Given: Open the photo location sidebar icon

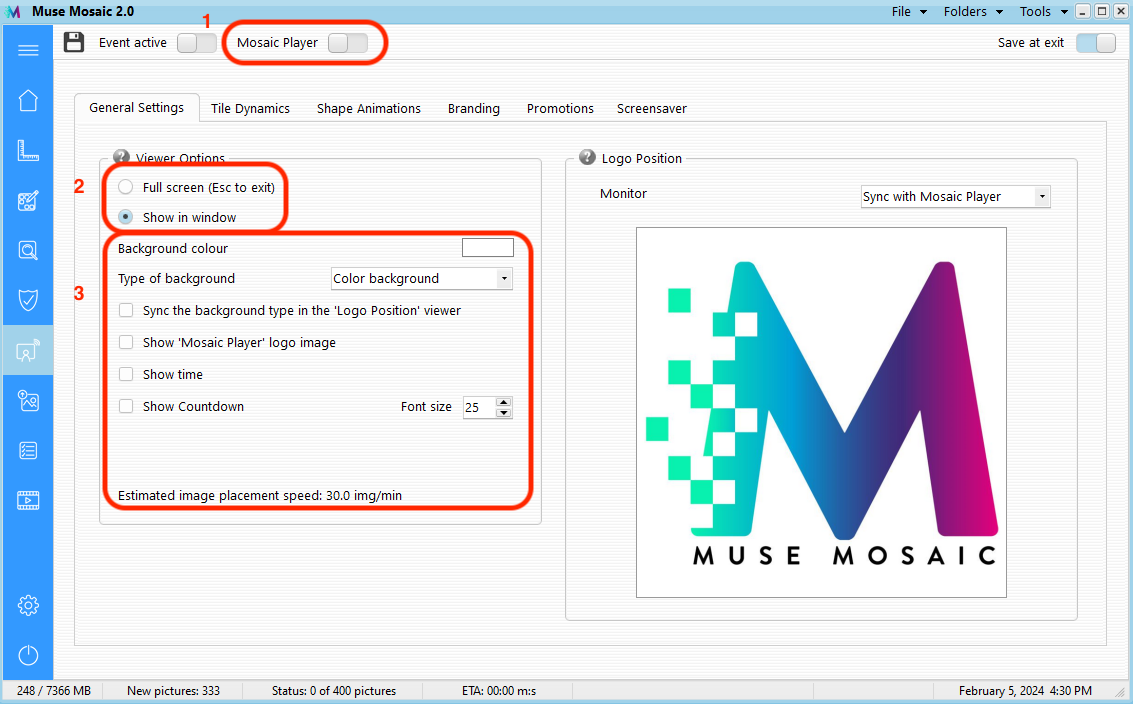Looking at the screenshot, I should (x=28, y=400).
